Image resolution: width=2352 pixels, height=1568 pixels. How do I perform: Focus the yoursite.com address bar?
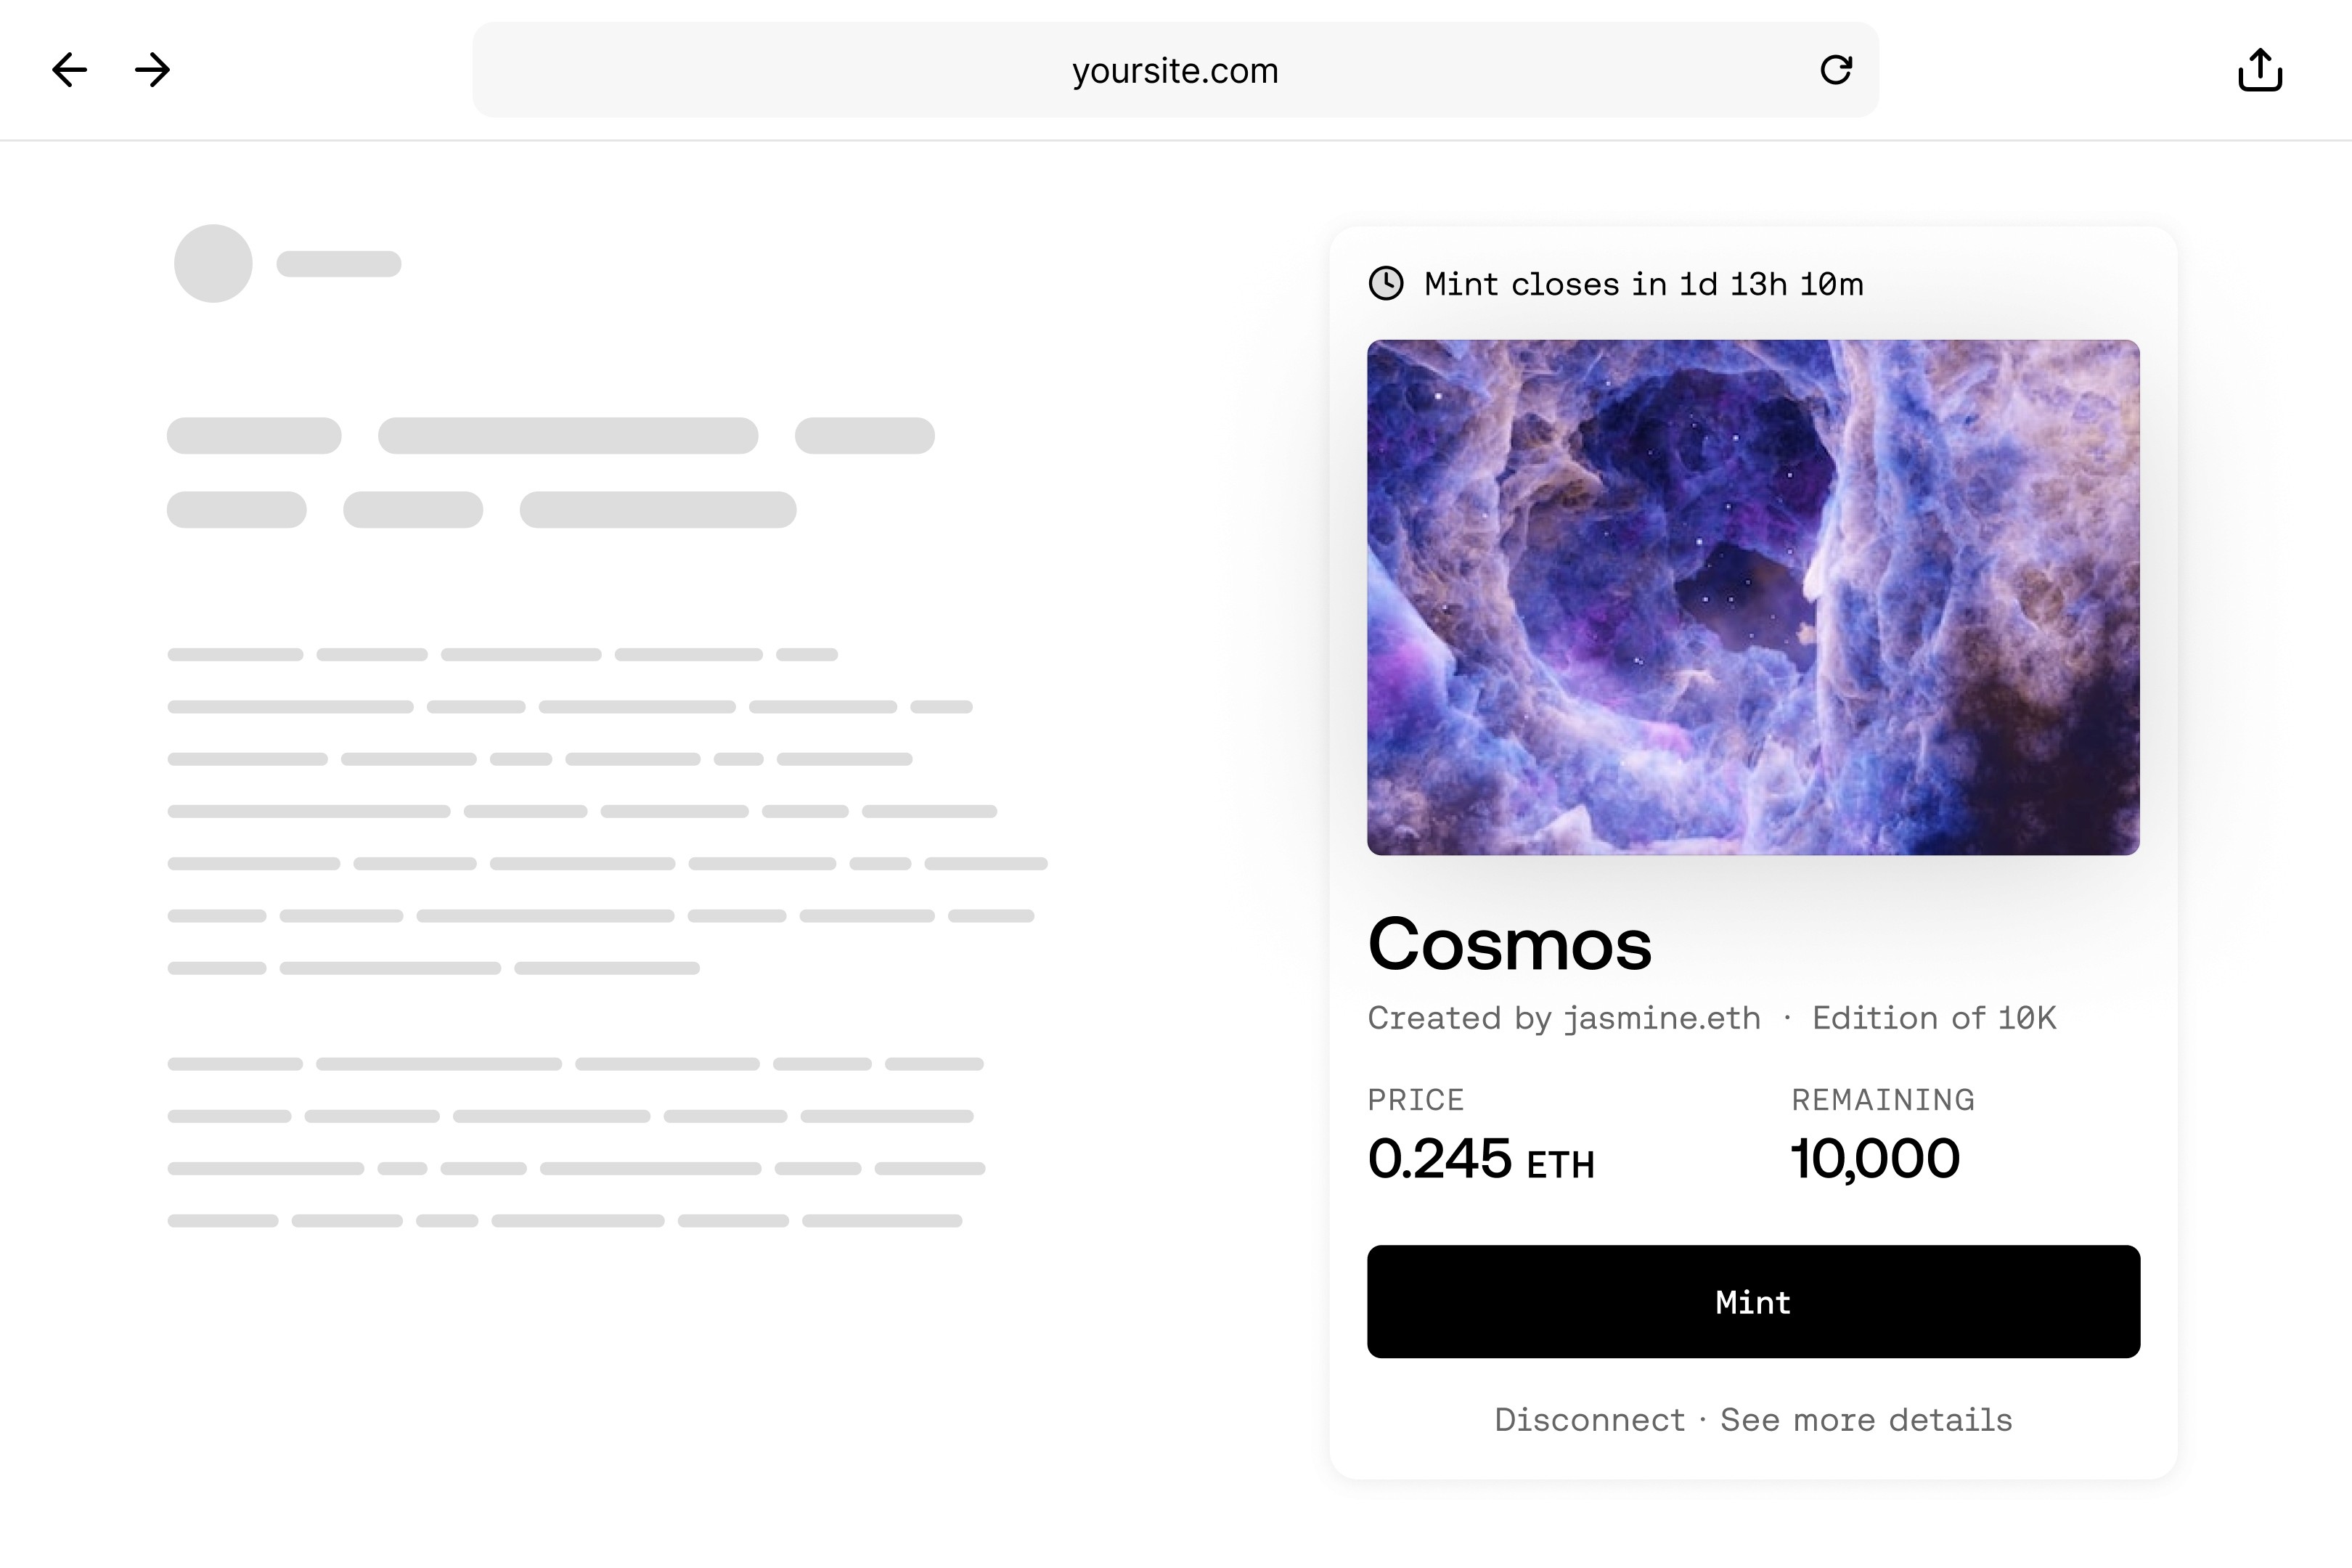click(x=1175, y=70)
